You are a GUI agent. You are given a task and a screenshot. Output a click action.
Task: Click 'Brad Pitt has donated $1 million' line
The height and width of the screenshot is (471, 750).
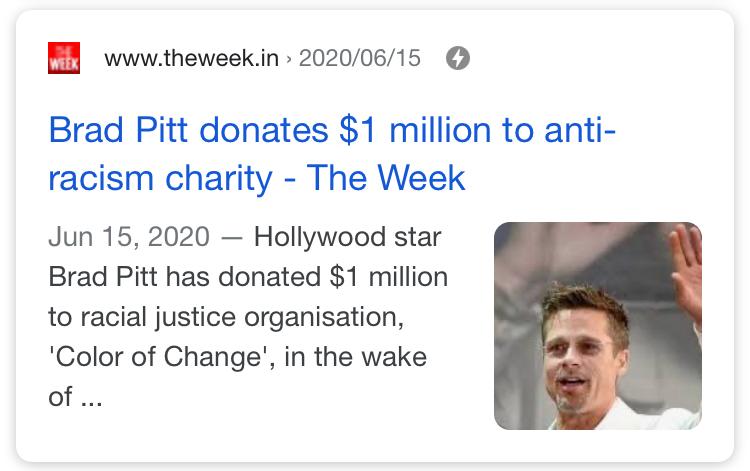click(x=248, y=277)
